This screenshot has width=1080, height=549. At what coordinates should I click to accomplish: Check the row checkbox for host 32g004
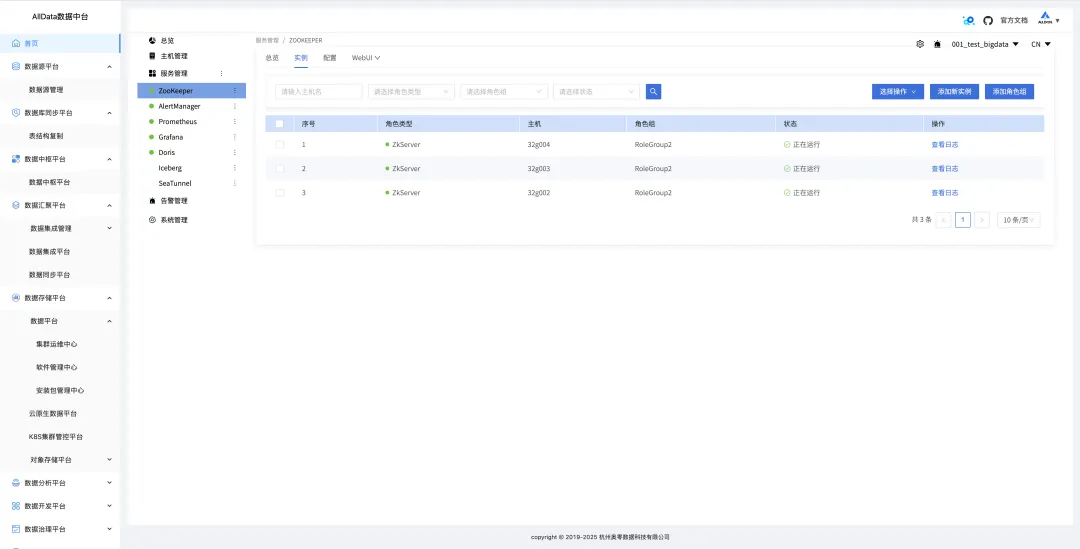tap(280, 145)
